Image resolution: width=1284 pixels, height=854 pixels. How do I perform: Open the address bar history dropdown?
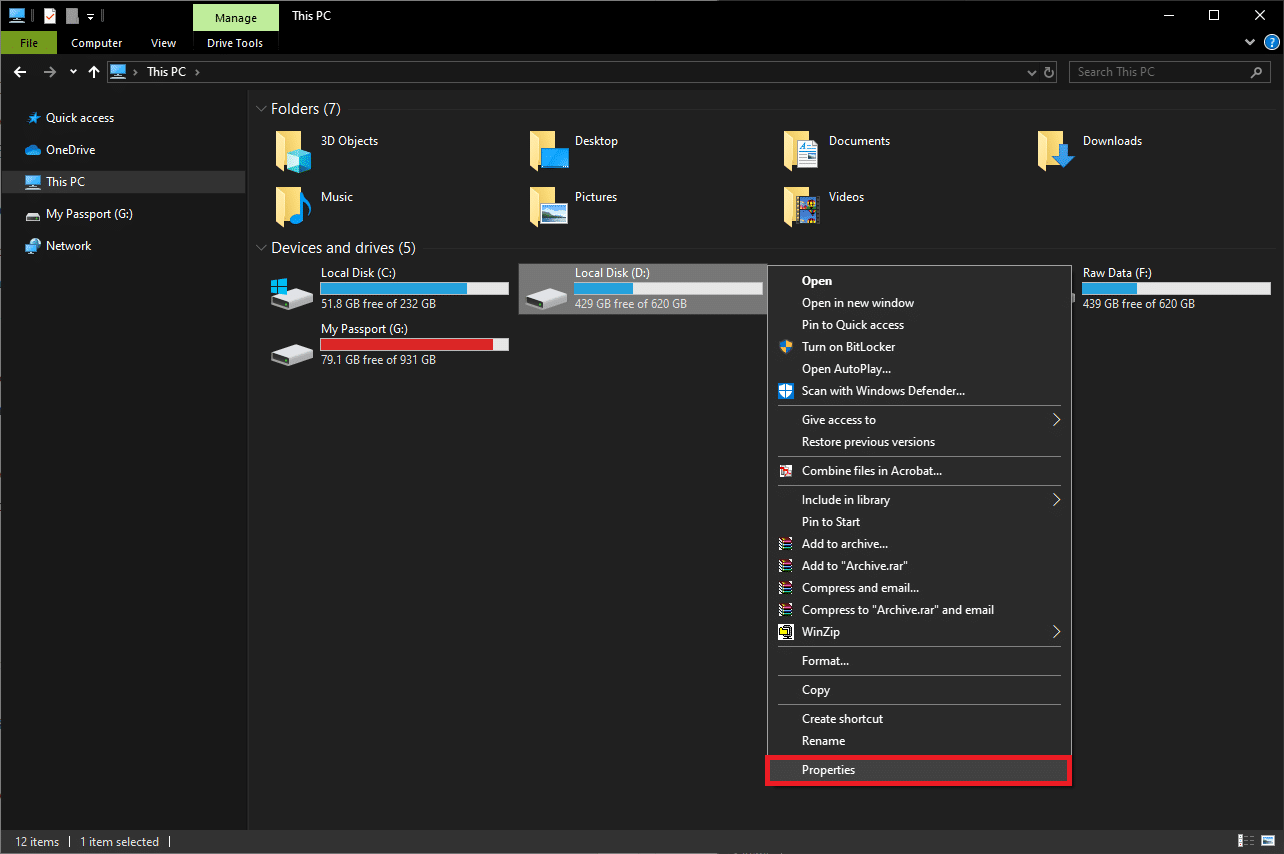click(1032, 73)
